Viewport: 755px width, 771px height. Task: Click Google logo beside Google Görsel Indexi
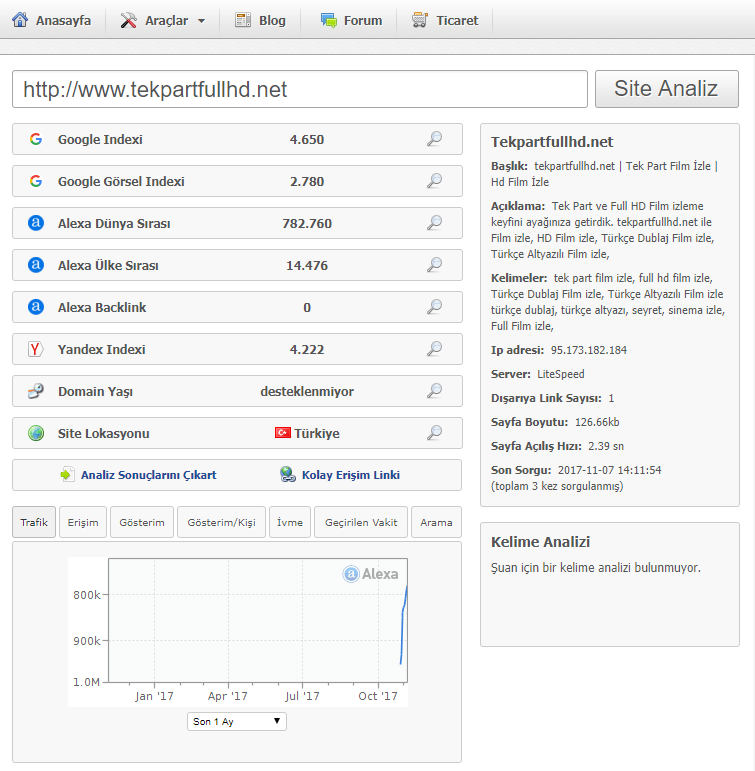(x=36, y=181)
